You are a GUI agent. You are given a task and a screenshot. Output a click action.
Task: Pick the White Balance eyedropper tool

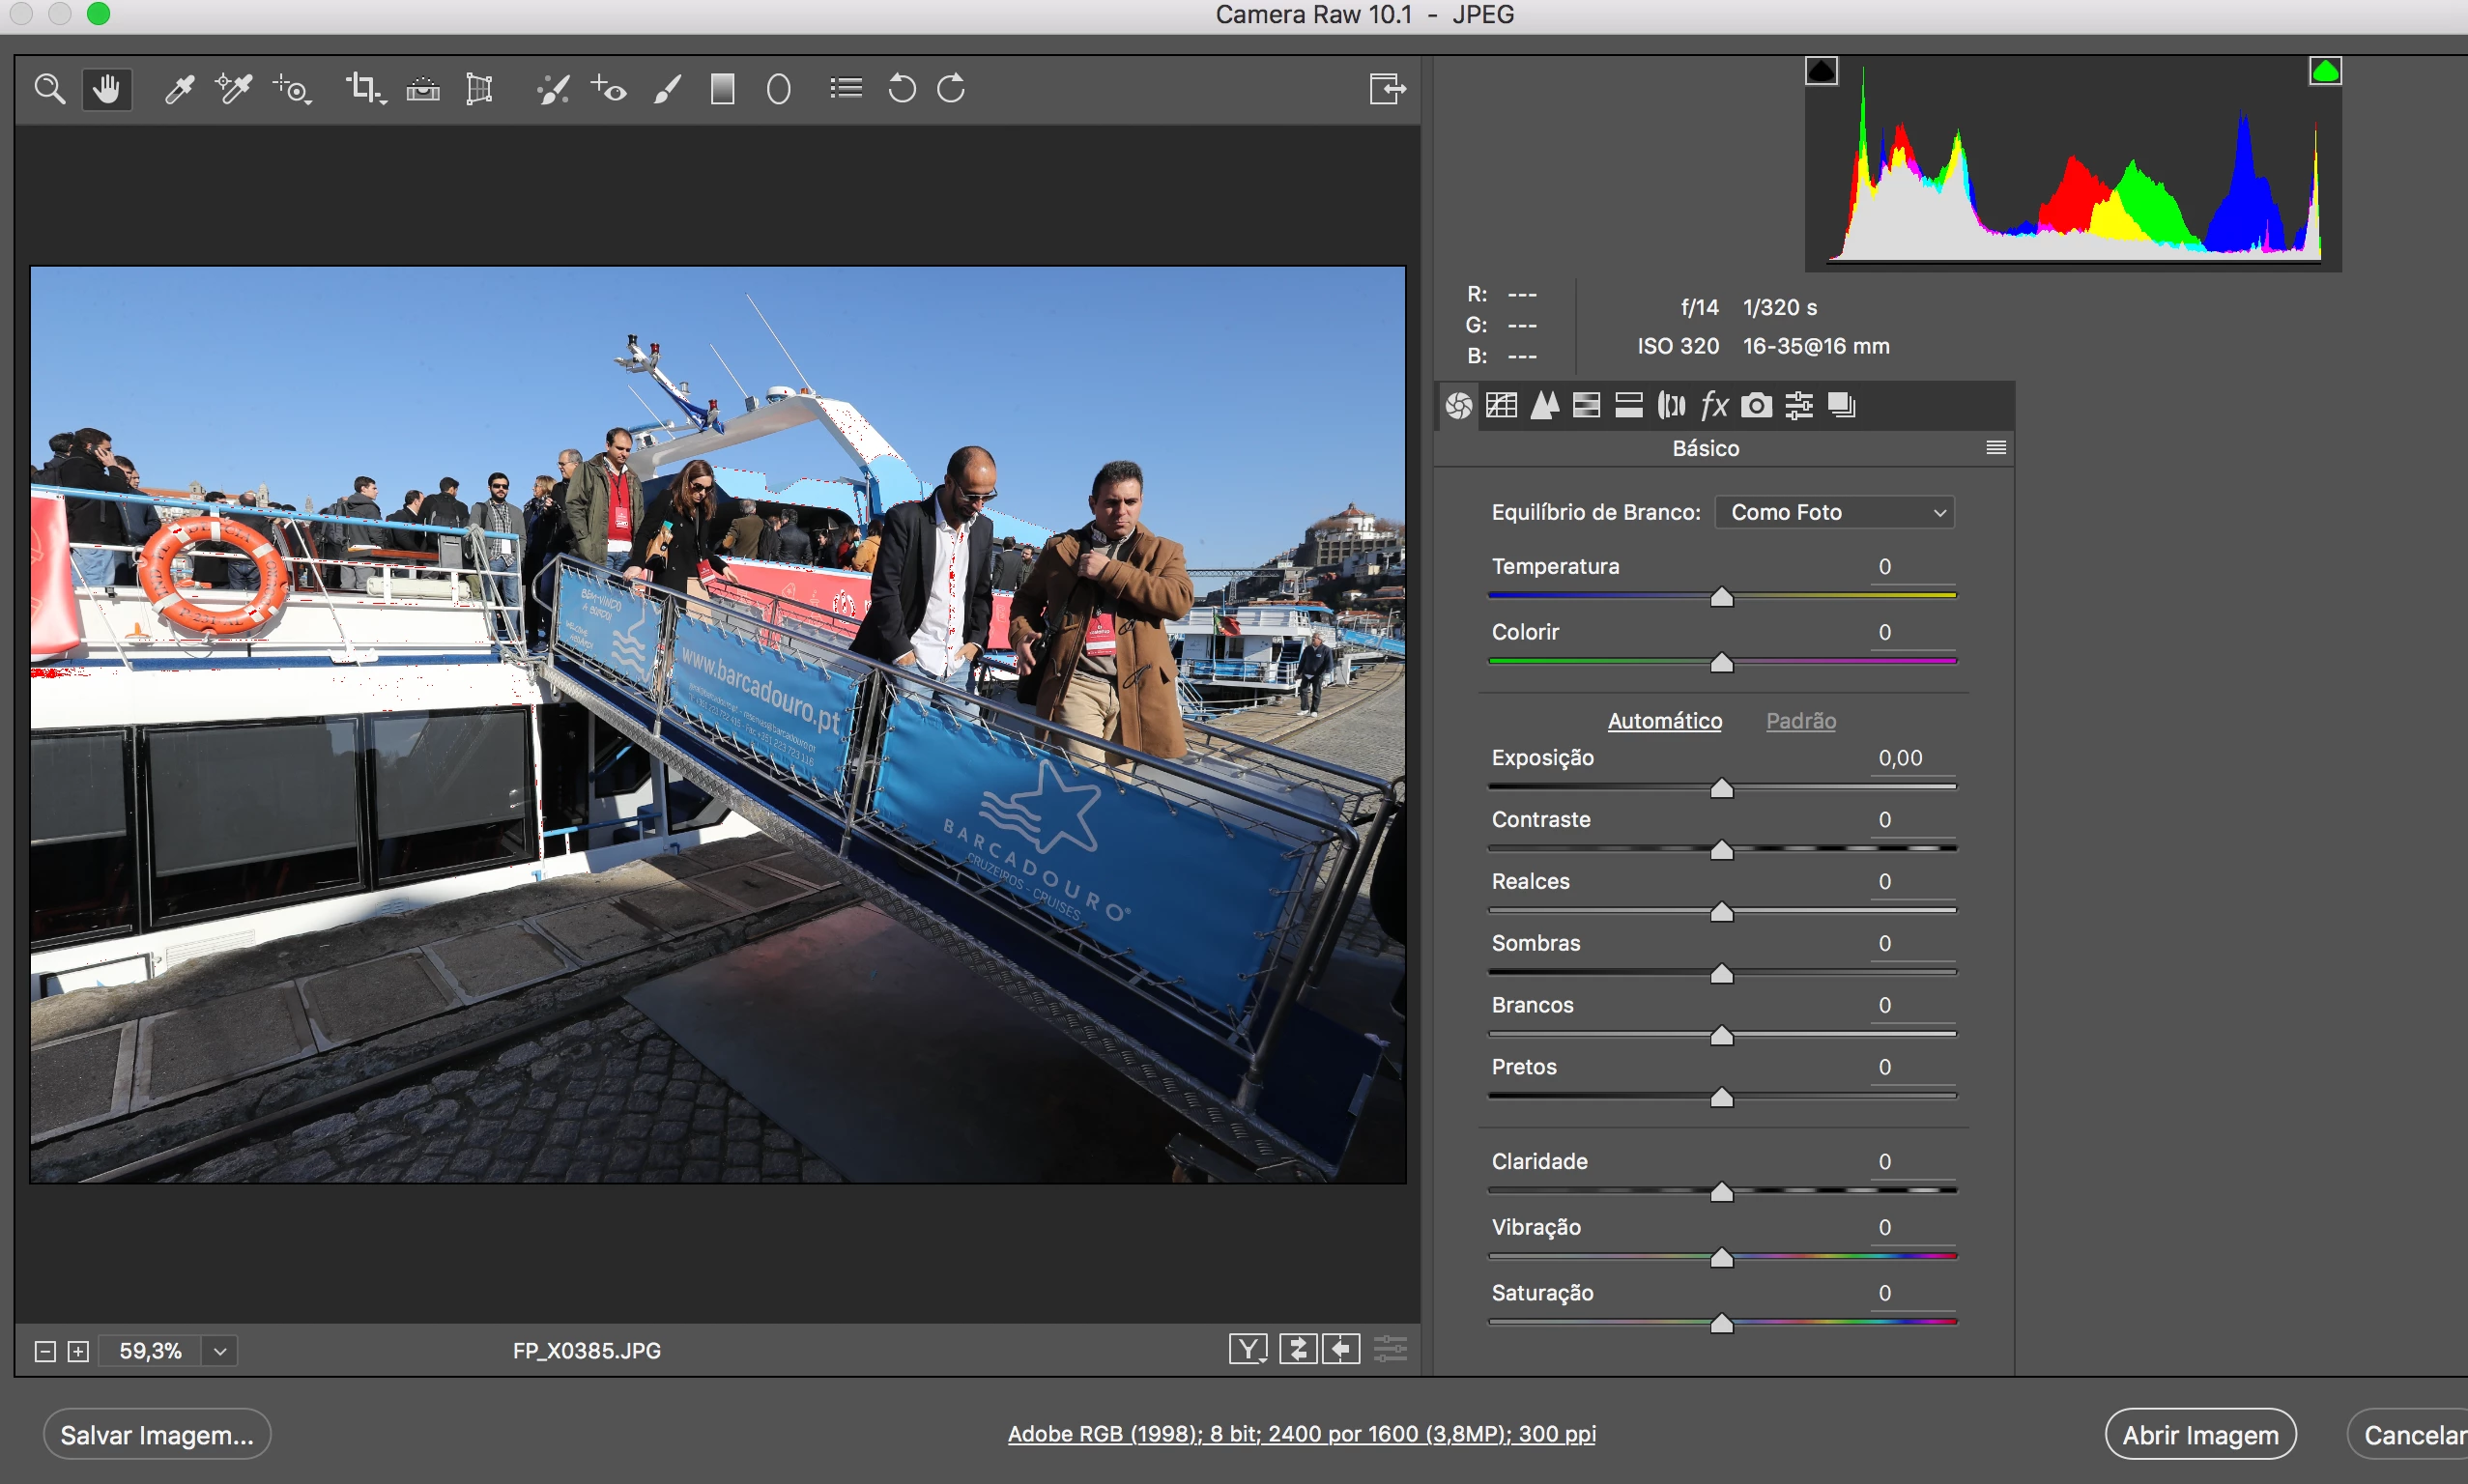(x=179, y=90)
